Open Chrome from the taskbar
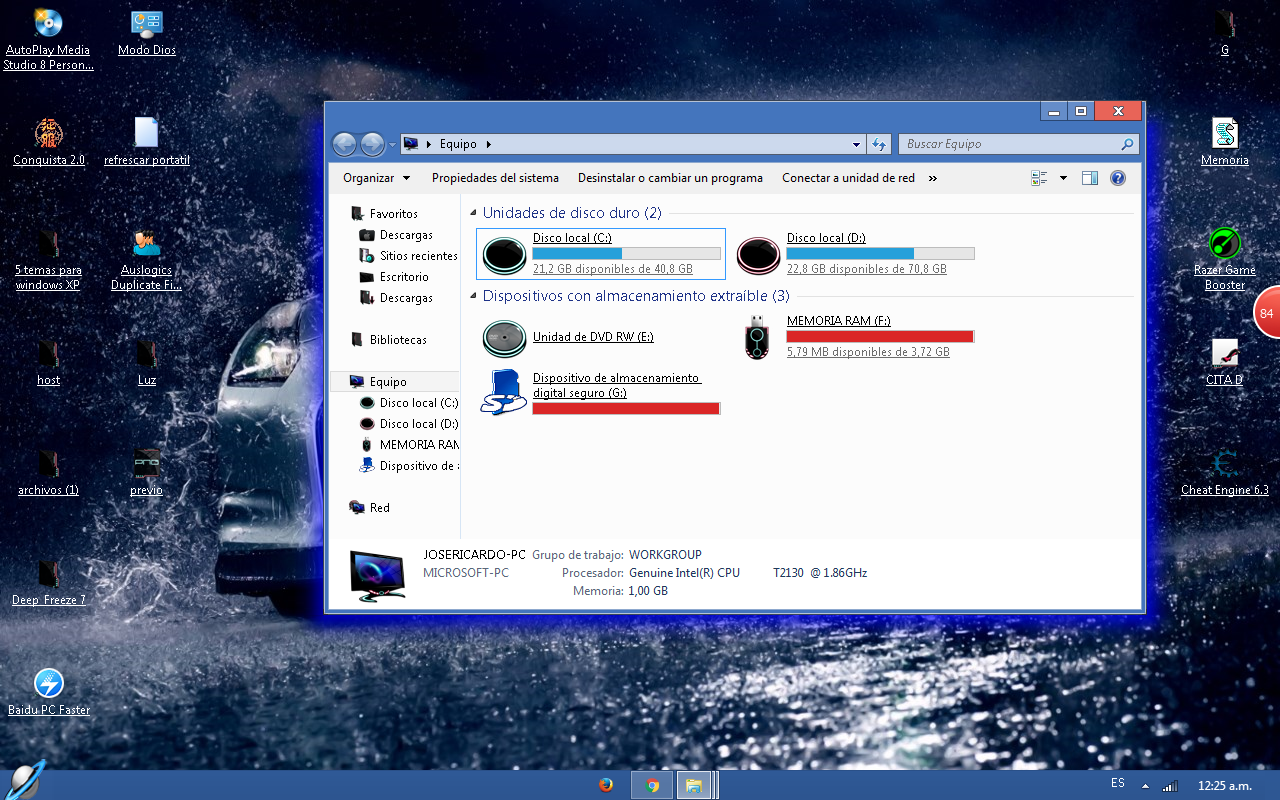The height and width of the screenshot is (800, 1280). (x=652, y=785)
